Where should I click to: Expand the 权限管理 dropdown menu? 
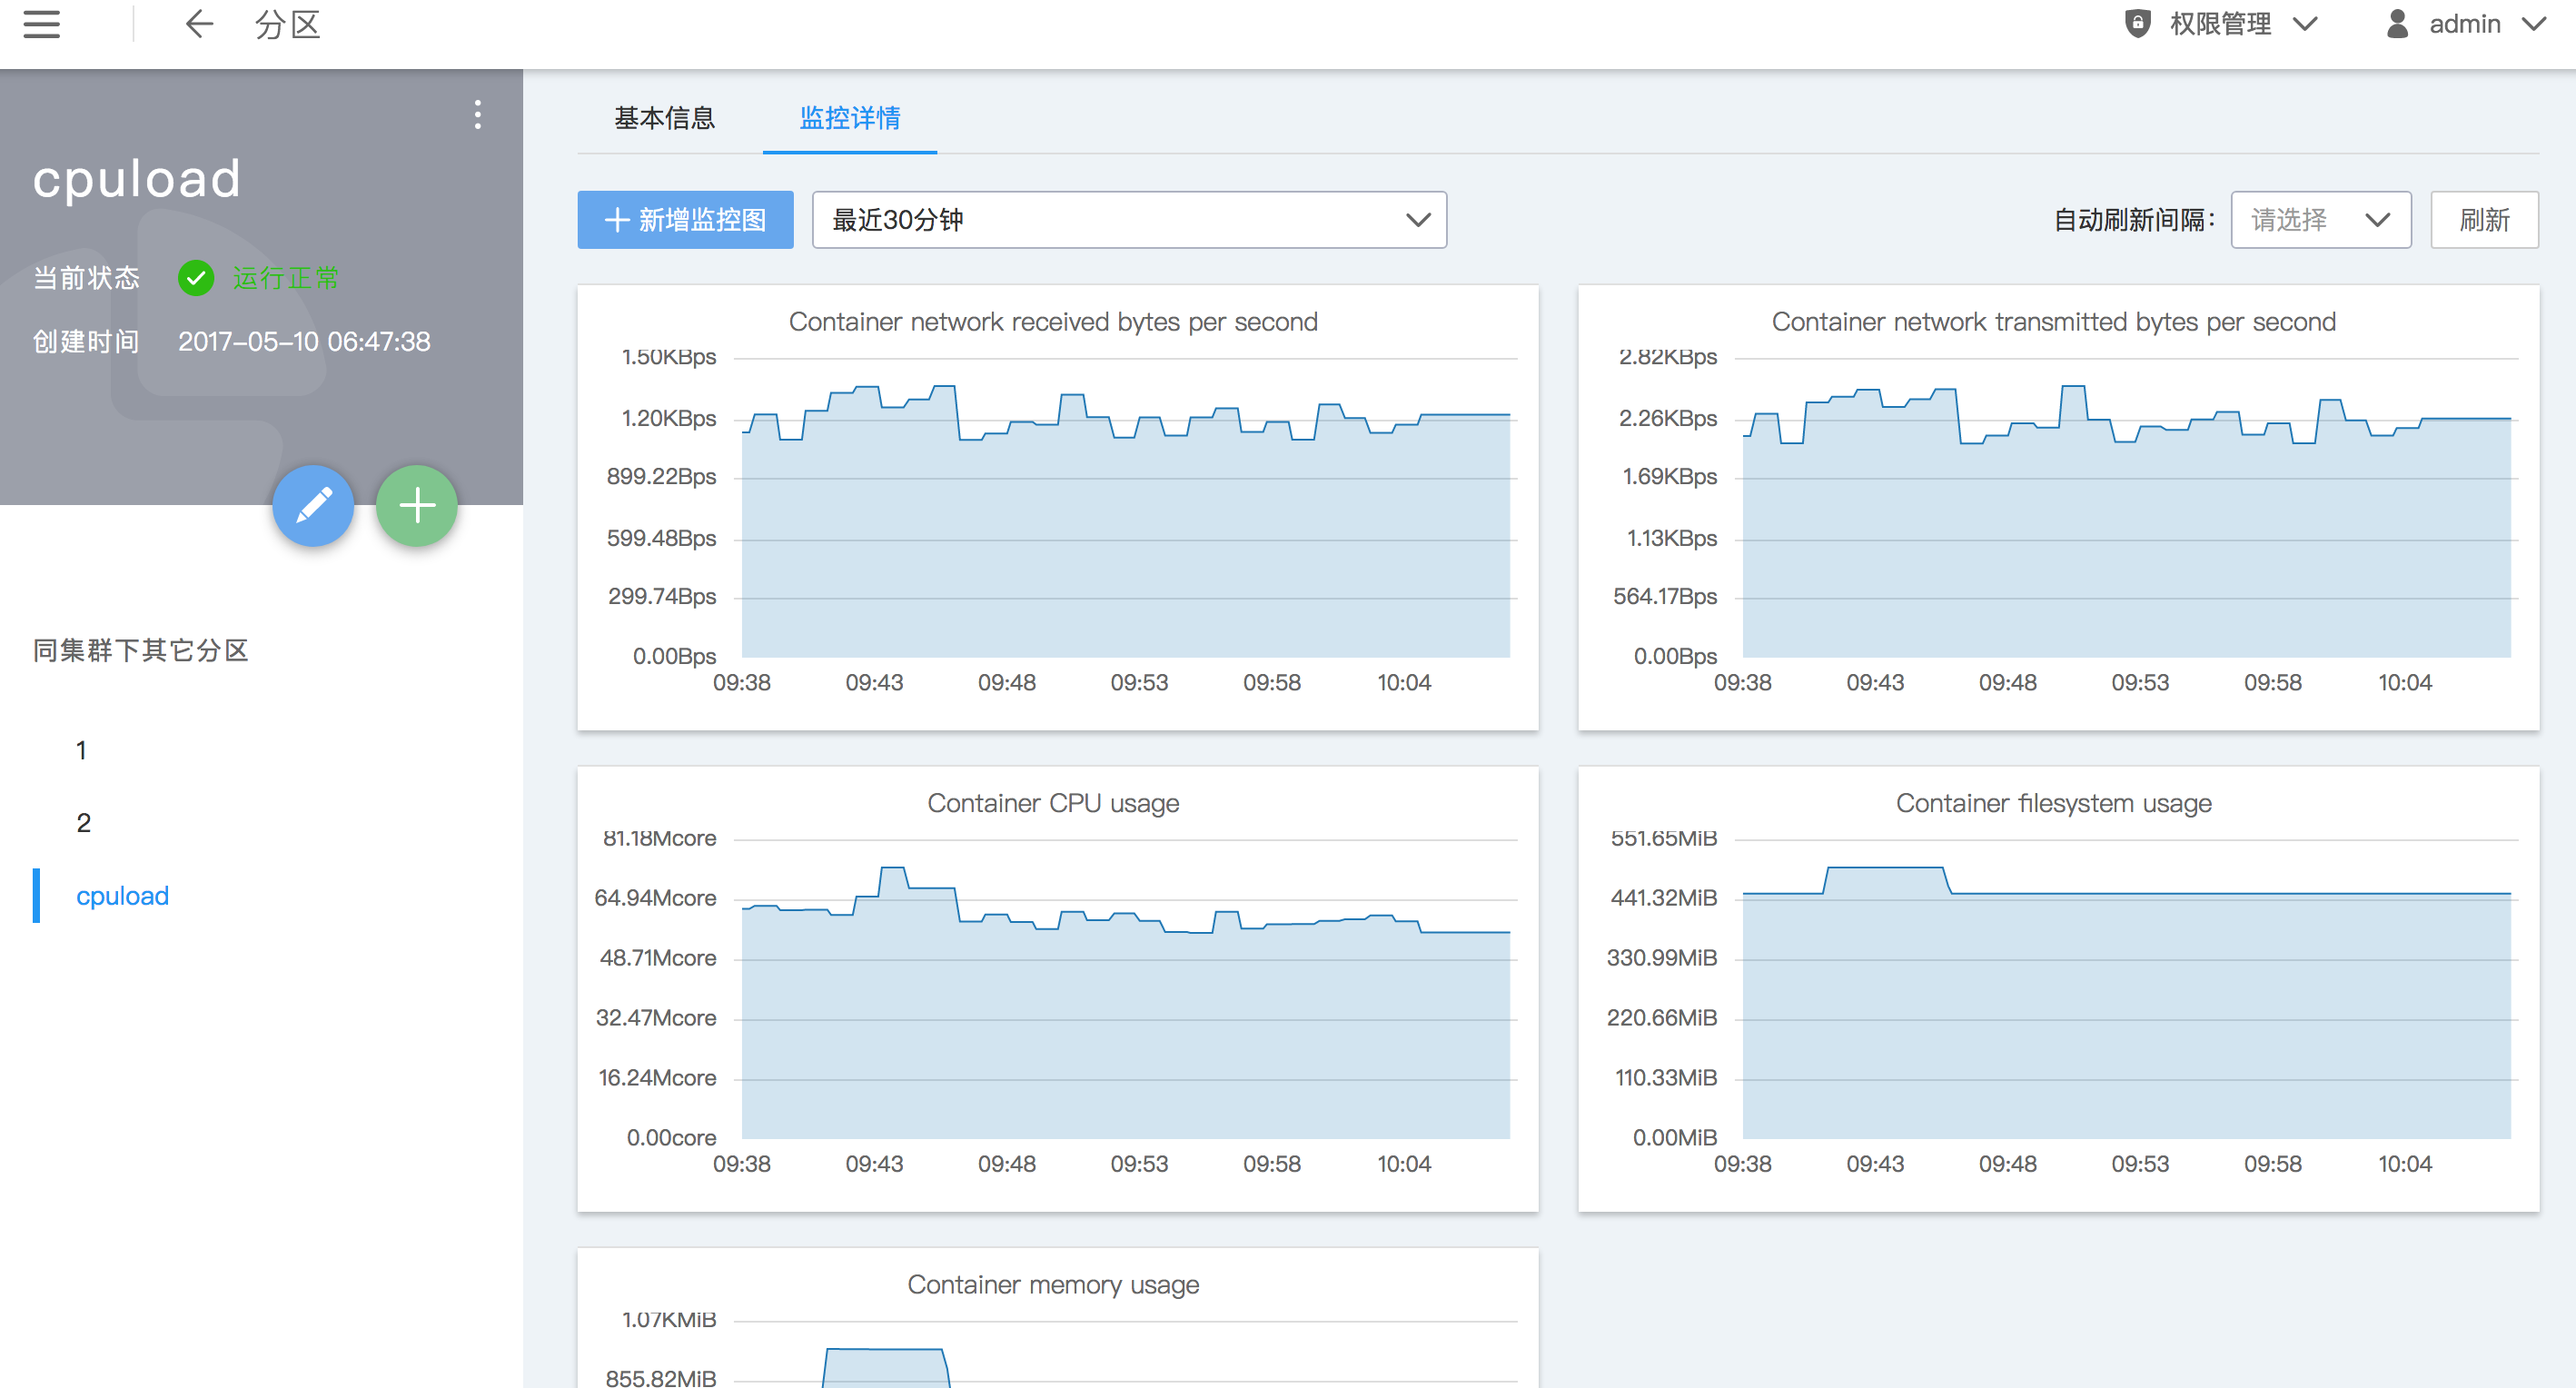[2306, 24]
